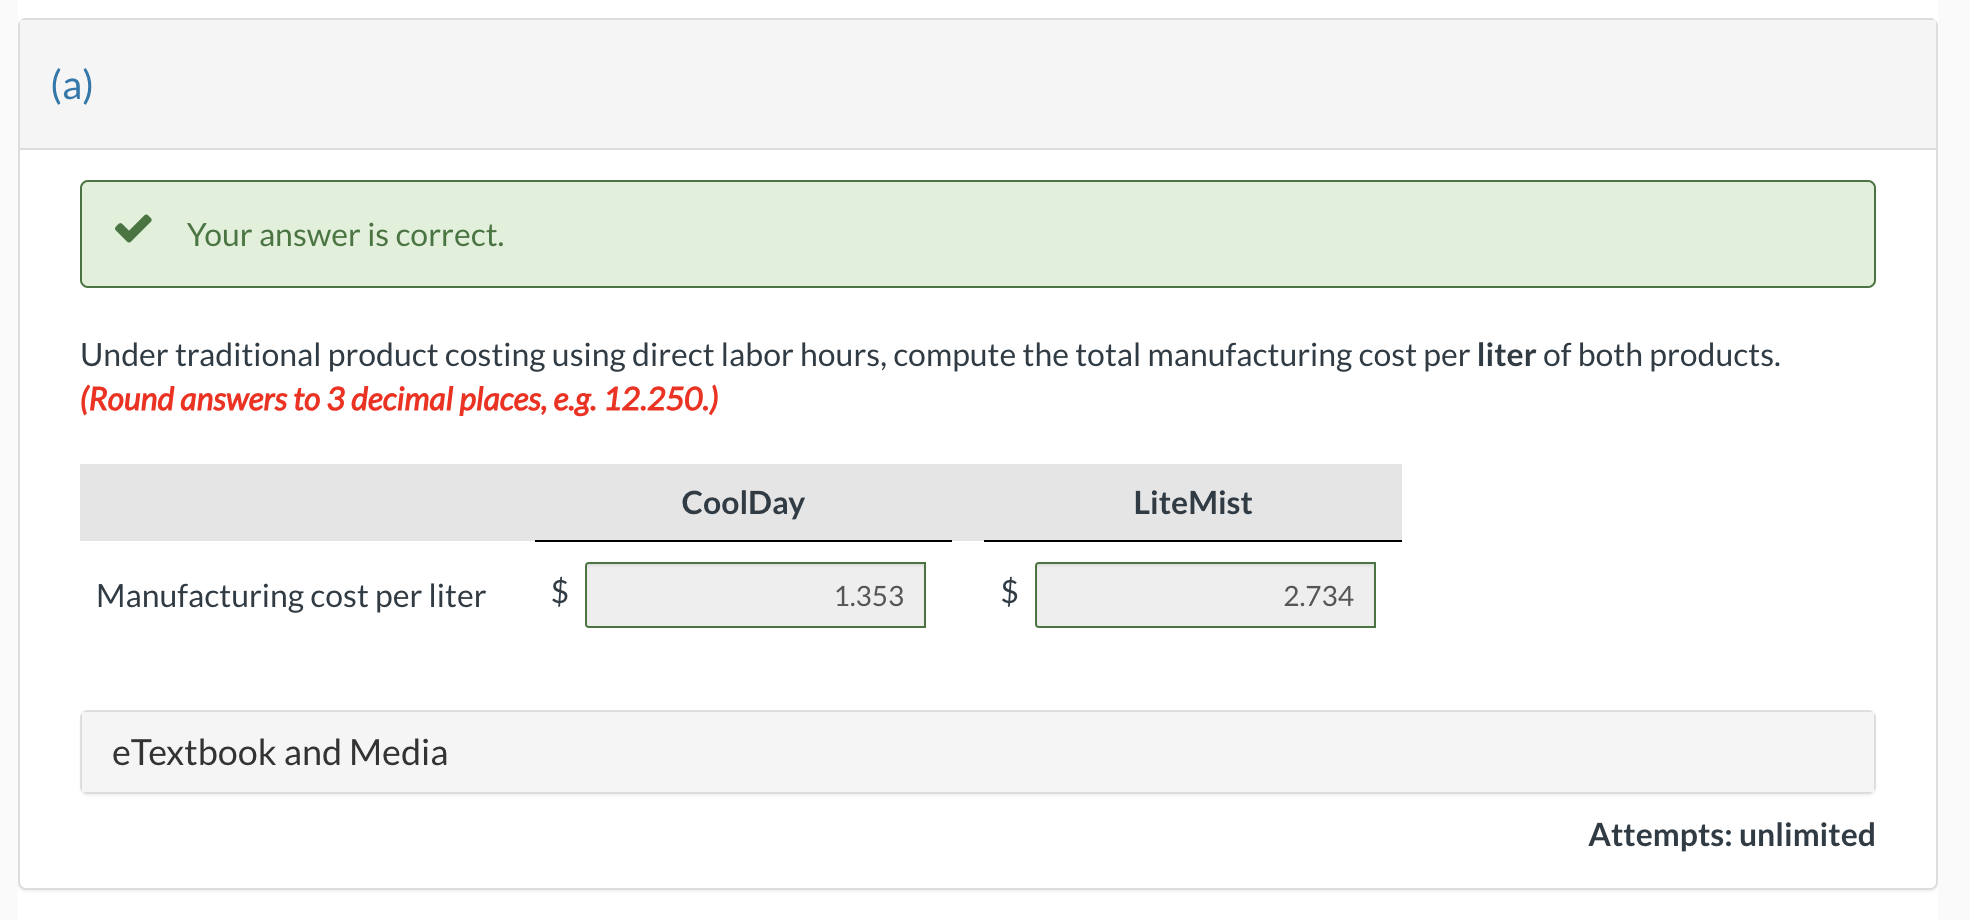Click the Manufacturing cost per liter row label
Screen dimensions: 1970x920
point(290,595)
